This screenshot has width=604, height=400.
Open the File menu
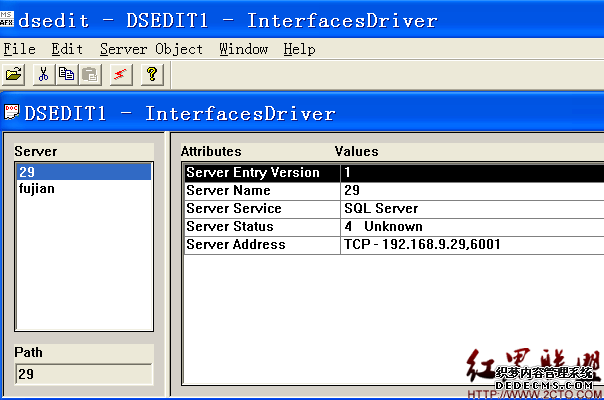19,49
